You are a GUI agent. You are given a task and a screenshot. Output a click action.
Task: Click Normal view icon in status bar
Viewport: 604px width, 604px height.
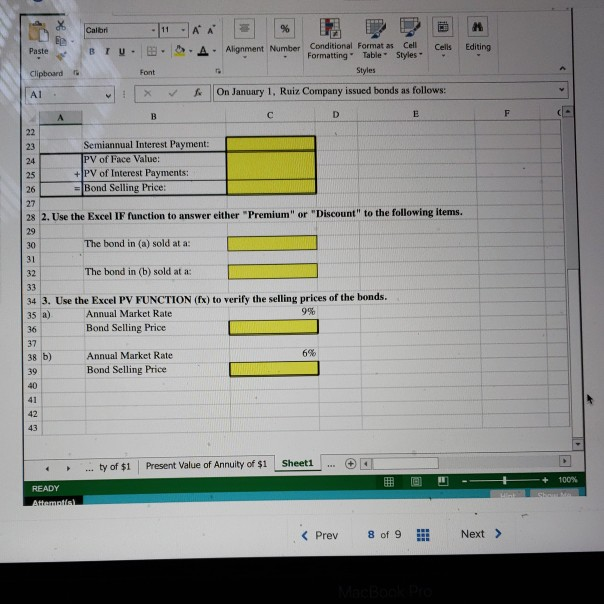coord(389,482)
